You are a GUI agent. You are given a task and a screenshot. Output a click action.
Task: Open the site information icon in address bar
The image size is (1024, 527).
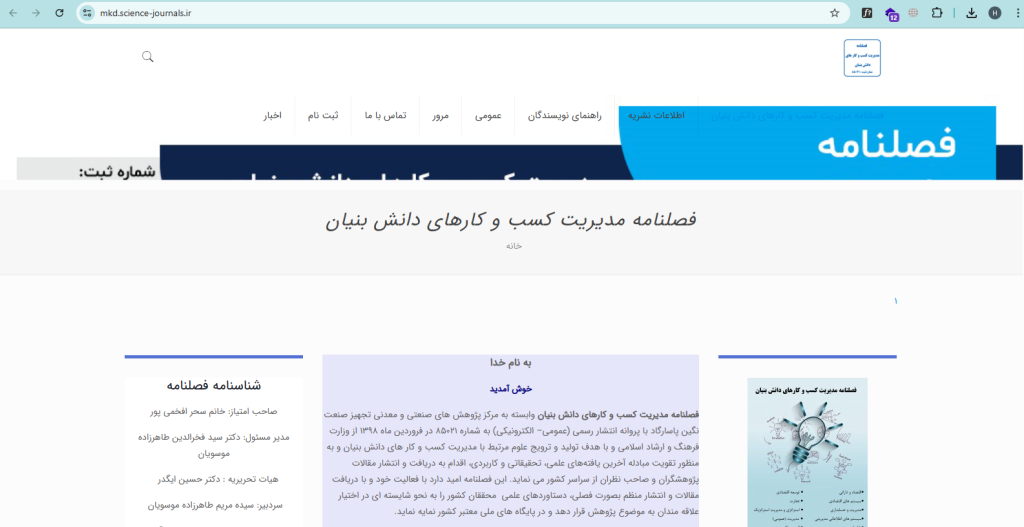88,13
